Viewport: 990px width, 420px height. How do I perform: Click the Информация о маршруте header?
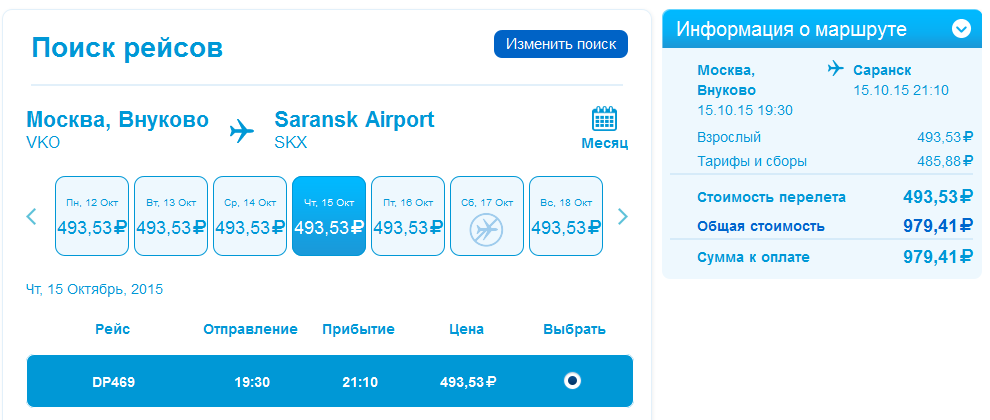(x=791, y=29)
